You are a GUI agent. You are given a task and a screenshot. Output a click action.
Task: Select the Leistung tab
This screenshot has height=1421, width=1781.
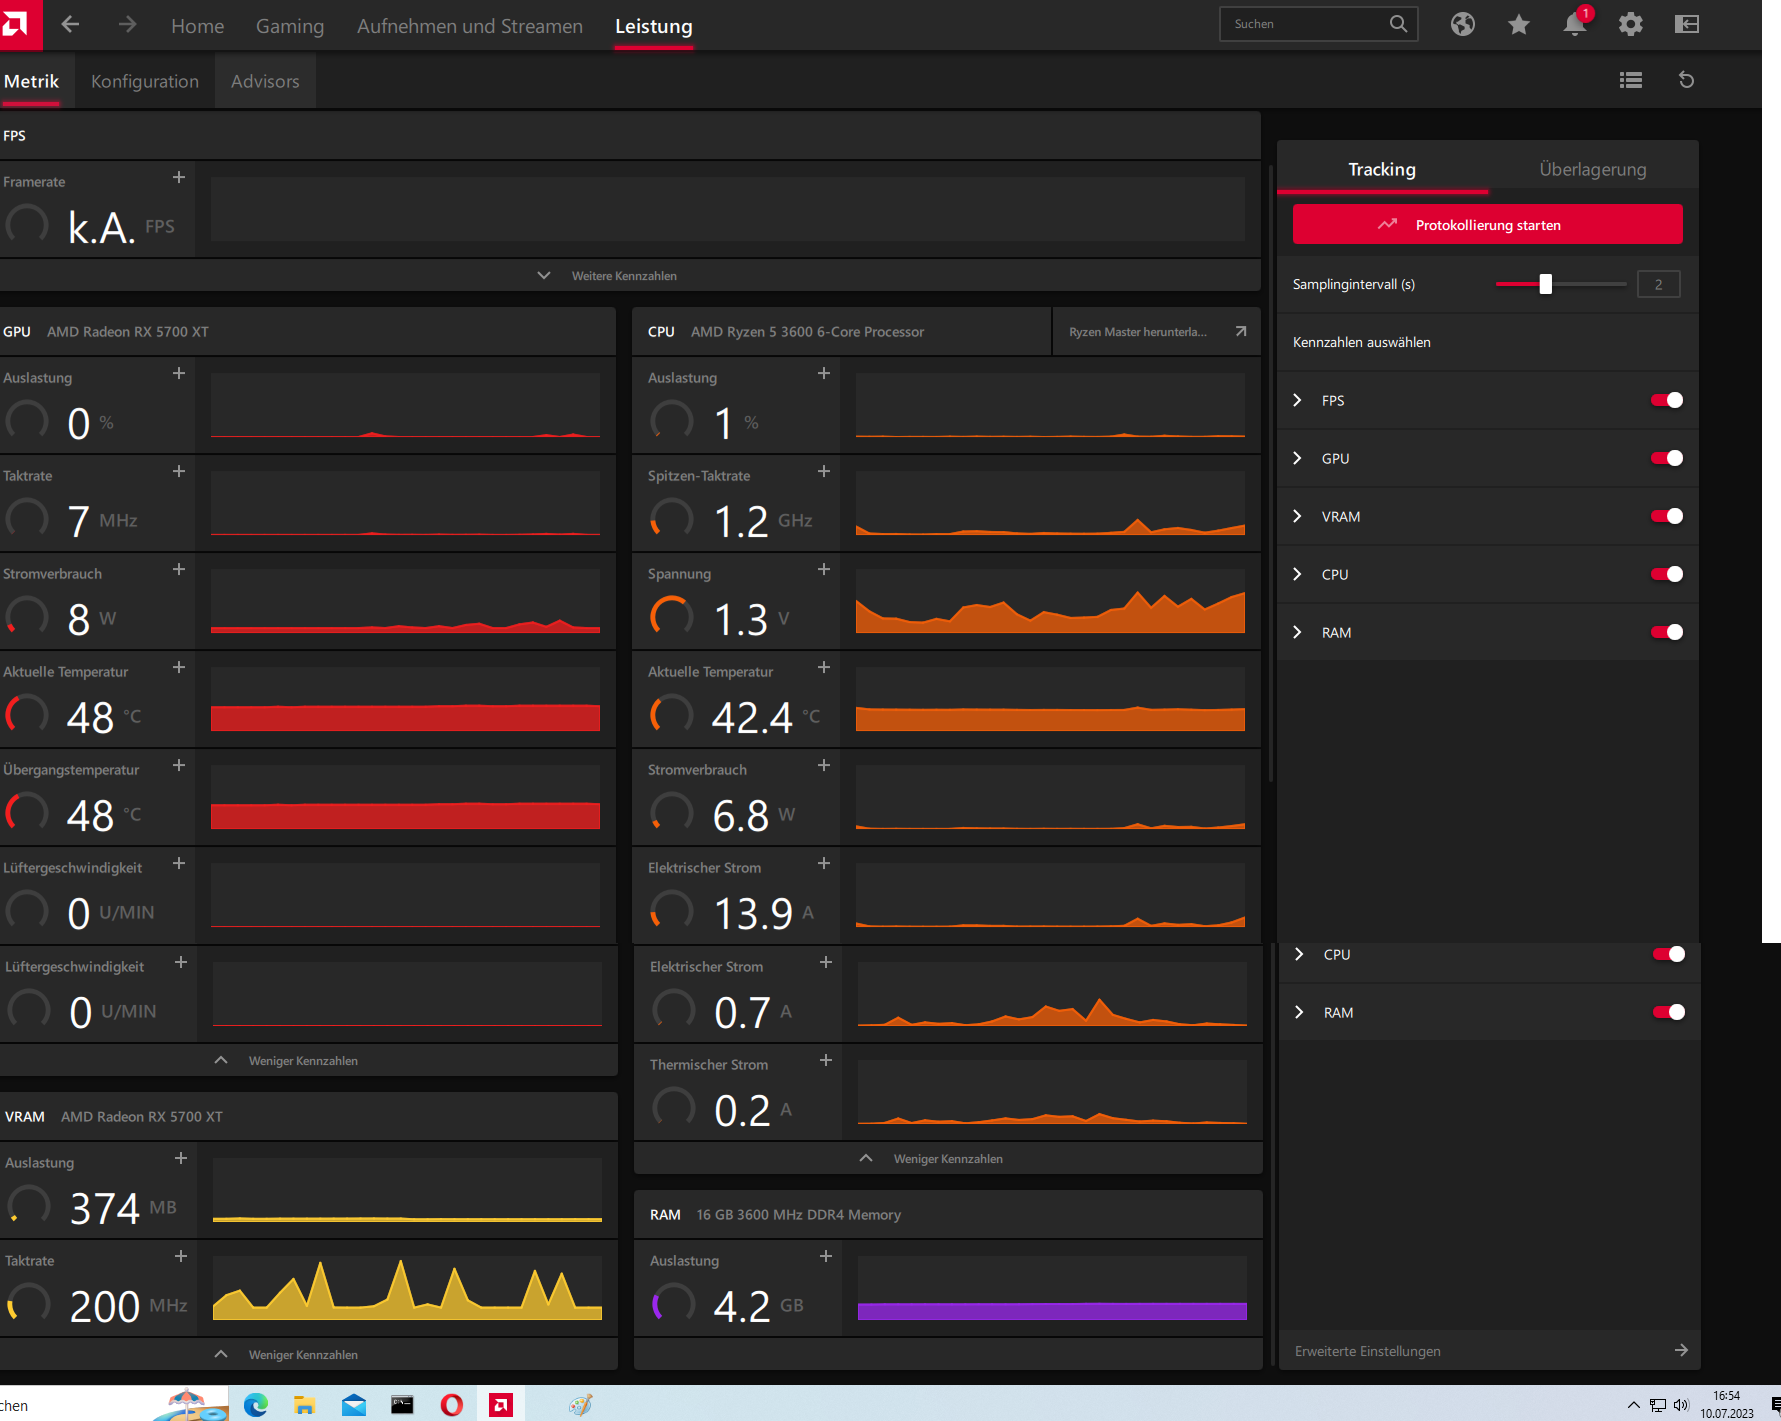[x=654, y=26]
